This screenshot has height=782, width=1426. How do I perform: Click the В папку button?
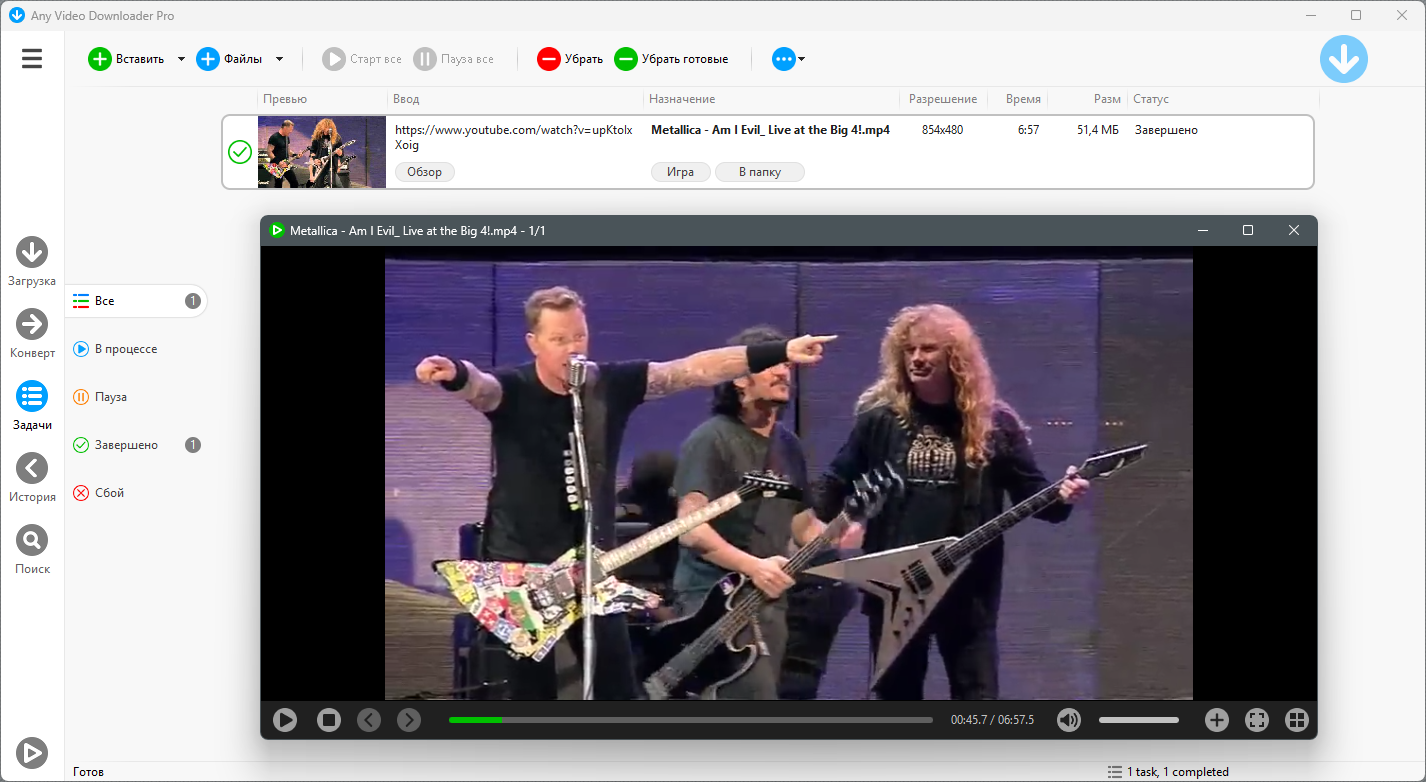click(760, 172)
